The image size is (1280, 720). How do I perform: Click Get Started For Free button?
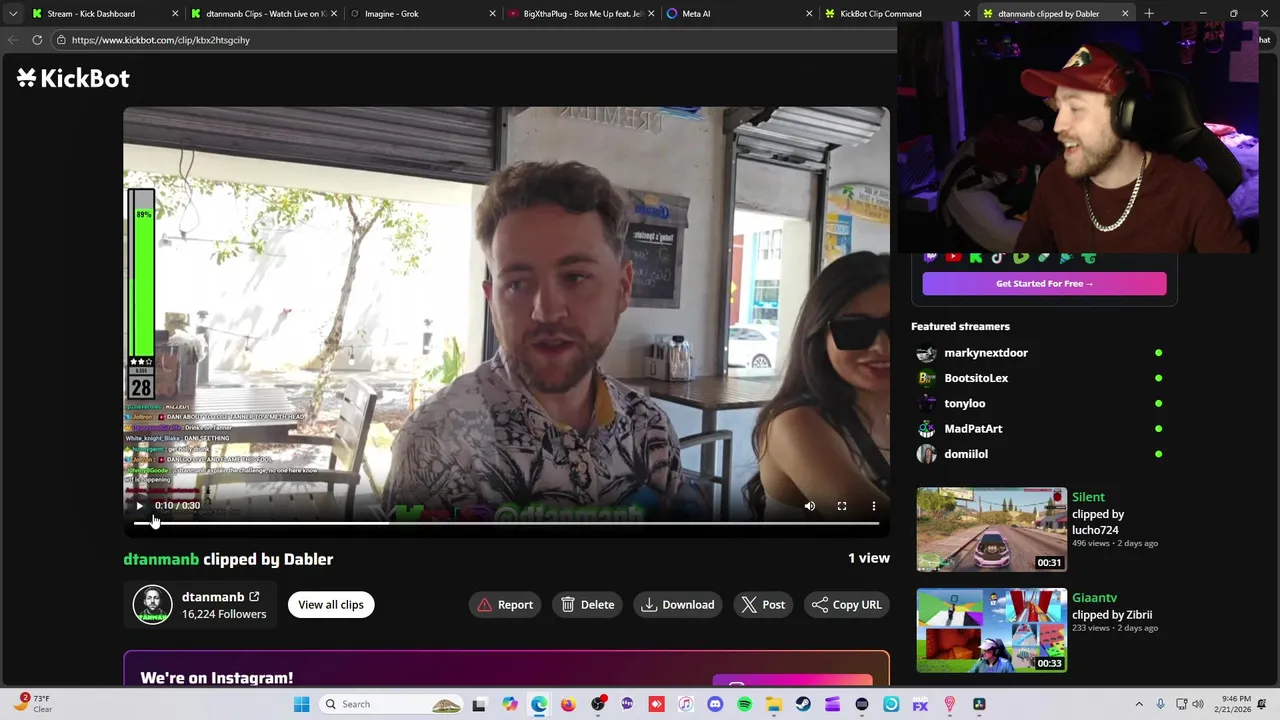(x=1044, y=284)
